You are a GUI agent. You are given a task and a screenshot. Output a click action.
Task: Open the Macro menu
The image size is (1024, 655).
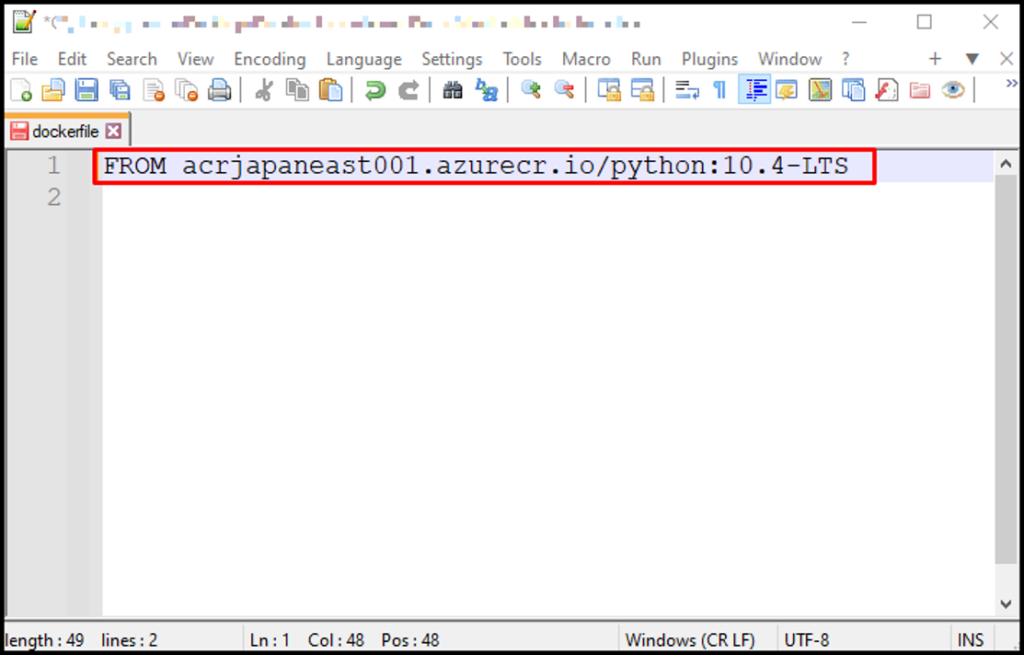pos(586,59)
